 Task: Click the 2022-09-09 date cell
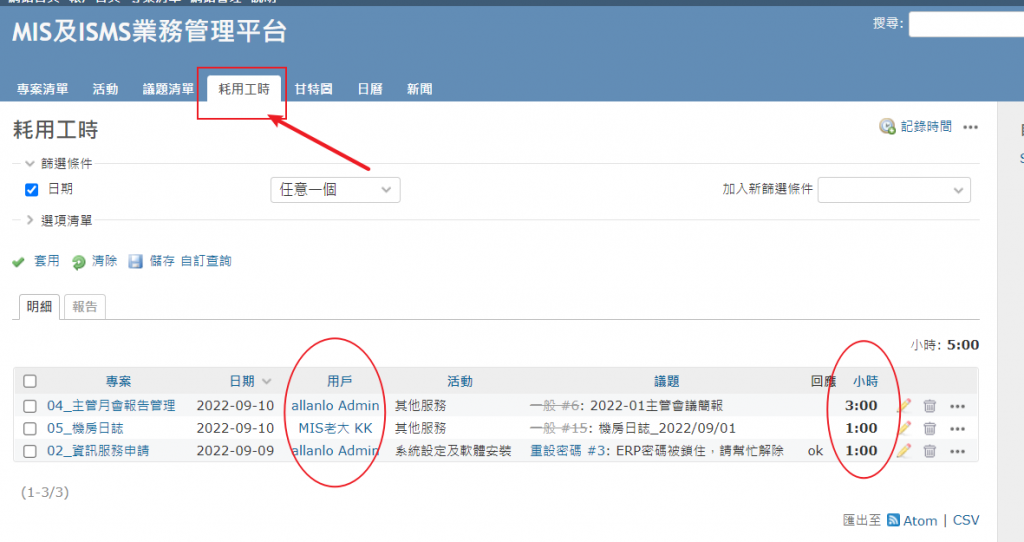point(235,451)
